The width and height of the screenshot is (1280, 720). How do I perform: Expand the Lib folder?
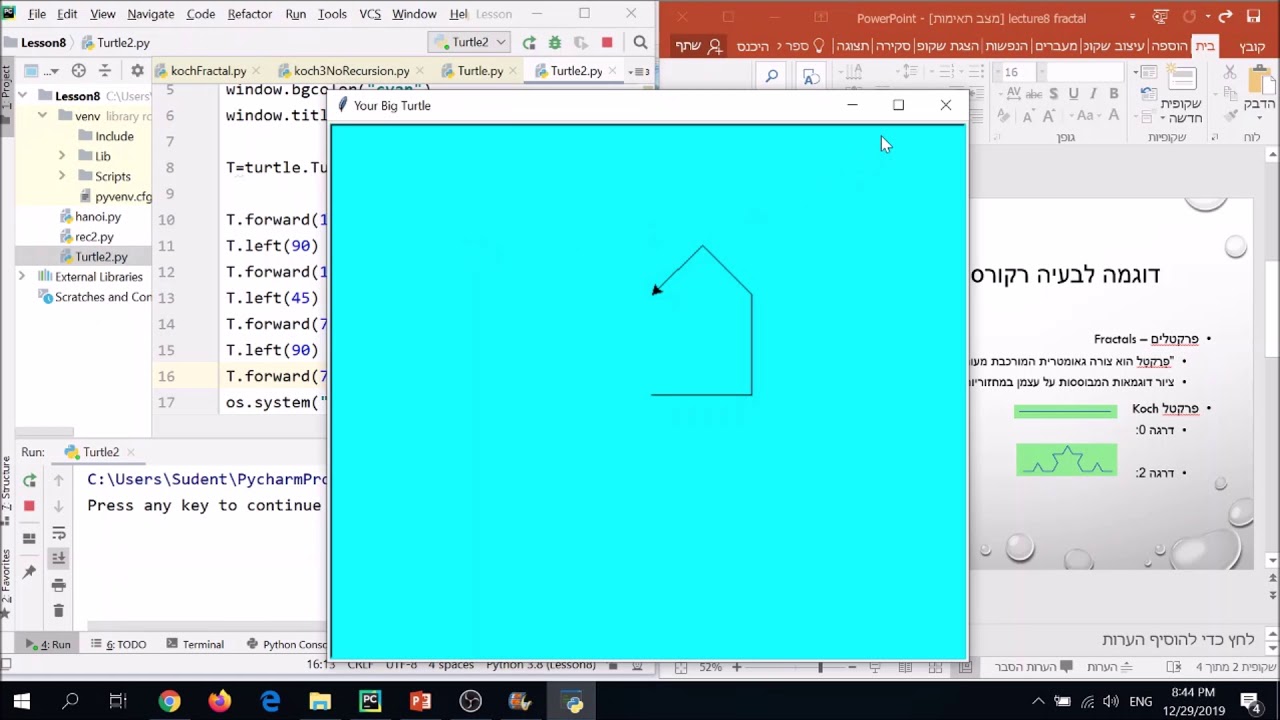coord(62,156)
